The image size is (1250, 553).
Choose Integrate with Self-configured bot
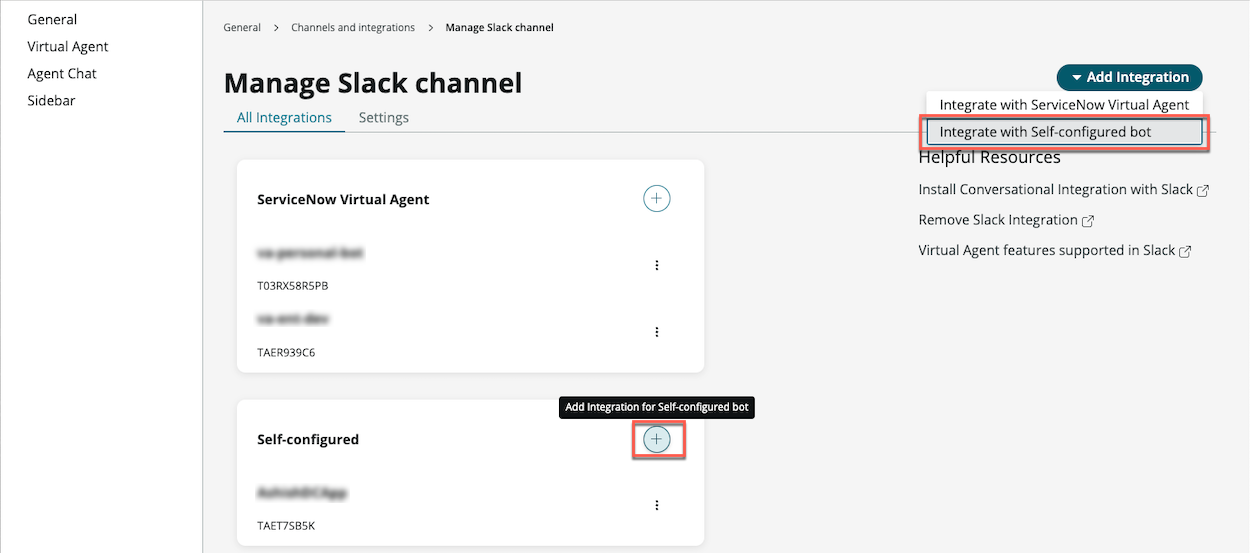point(1064,132)
